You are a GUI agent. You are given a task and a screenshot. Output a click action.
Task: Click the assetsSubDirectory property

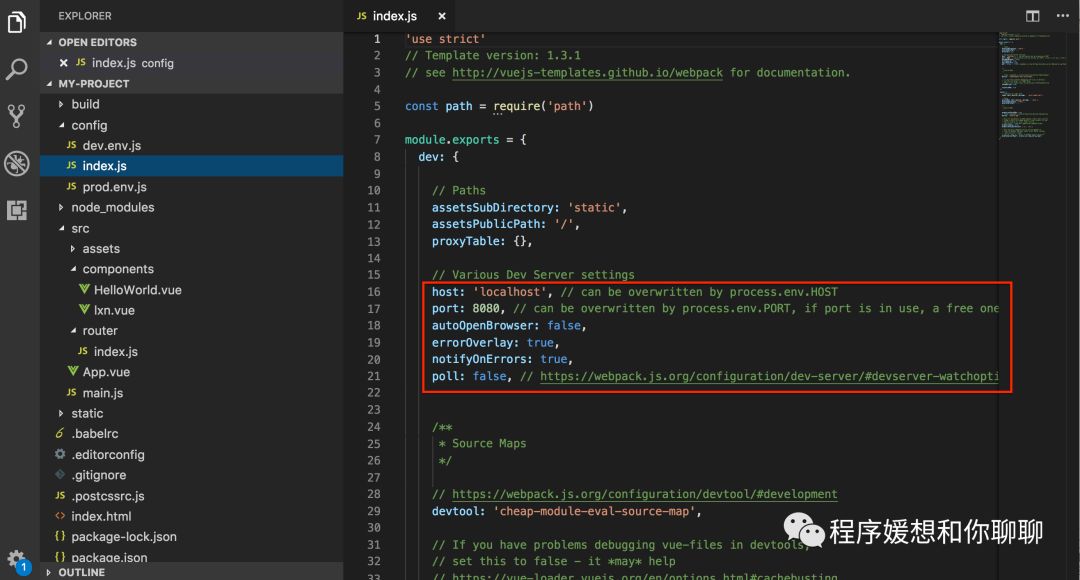click(x=493, y=207)
